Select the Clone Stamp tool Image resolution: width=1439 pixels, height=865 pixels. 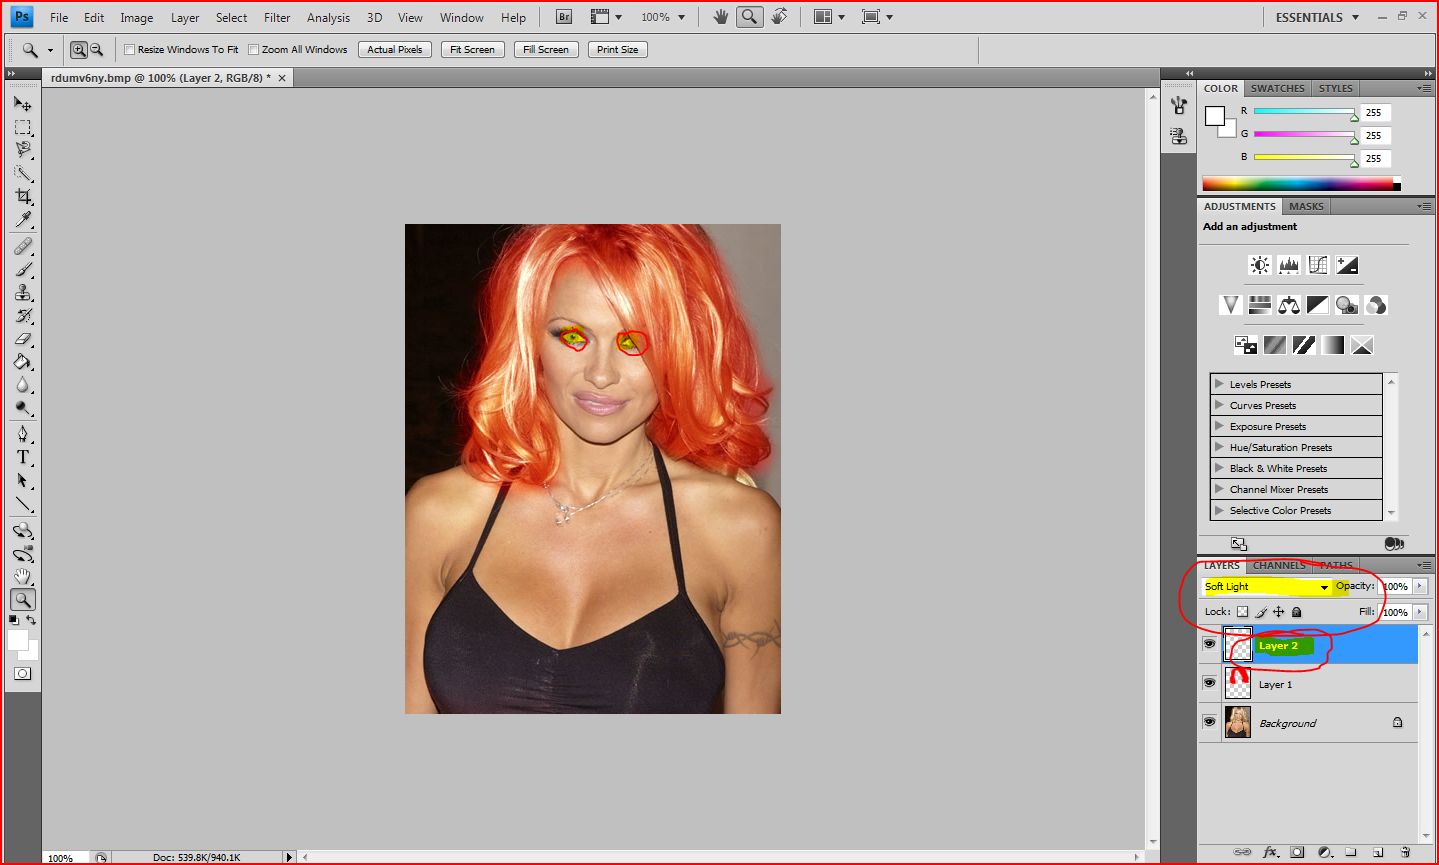click(22, 292)
